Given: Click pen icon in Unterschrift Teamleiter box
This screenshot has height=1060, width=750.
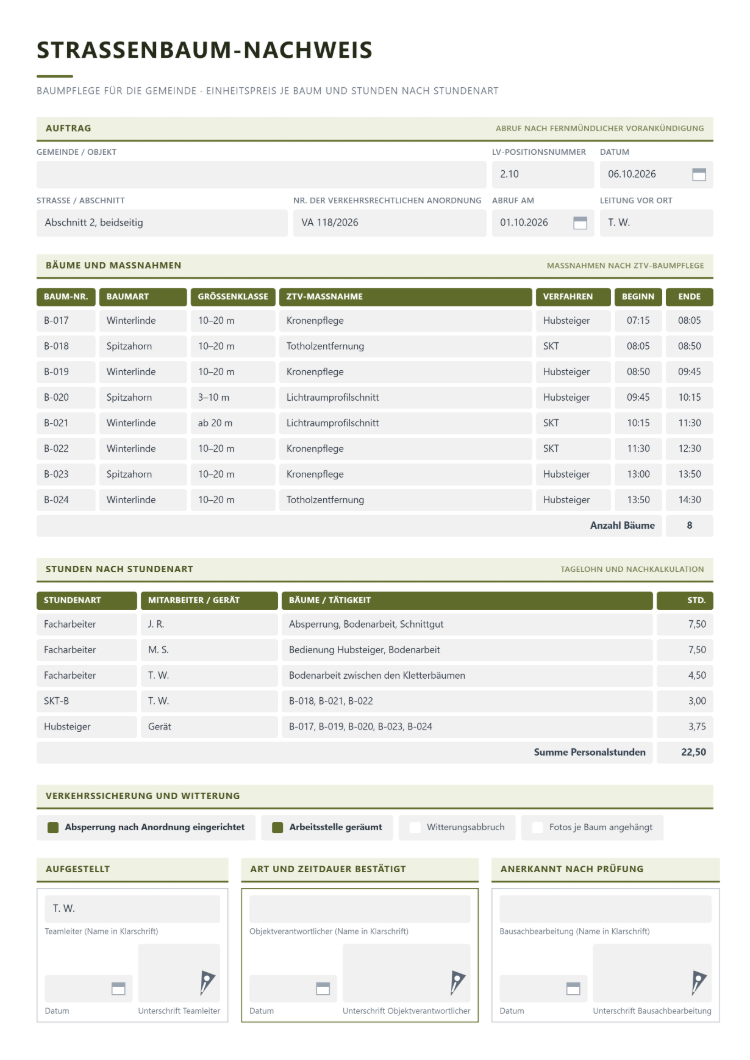Looking at the screenshot, I should pos(207,982).
